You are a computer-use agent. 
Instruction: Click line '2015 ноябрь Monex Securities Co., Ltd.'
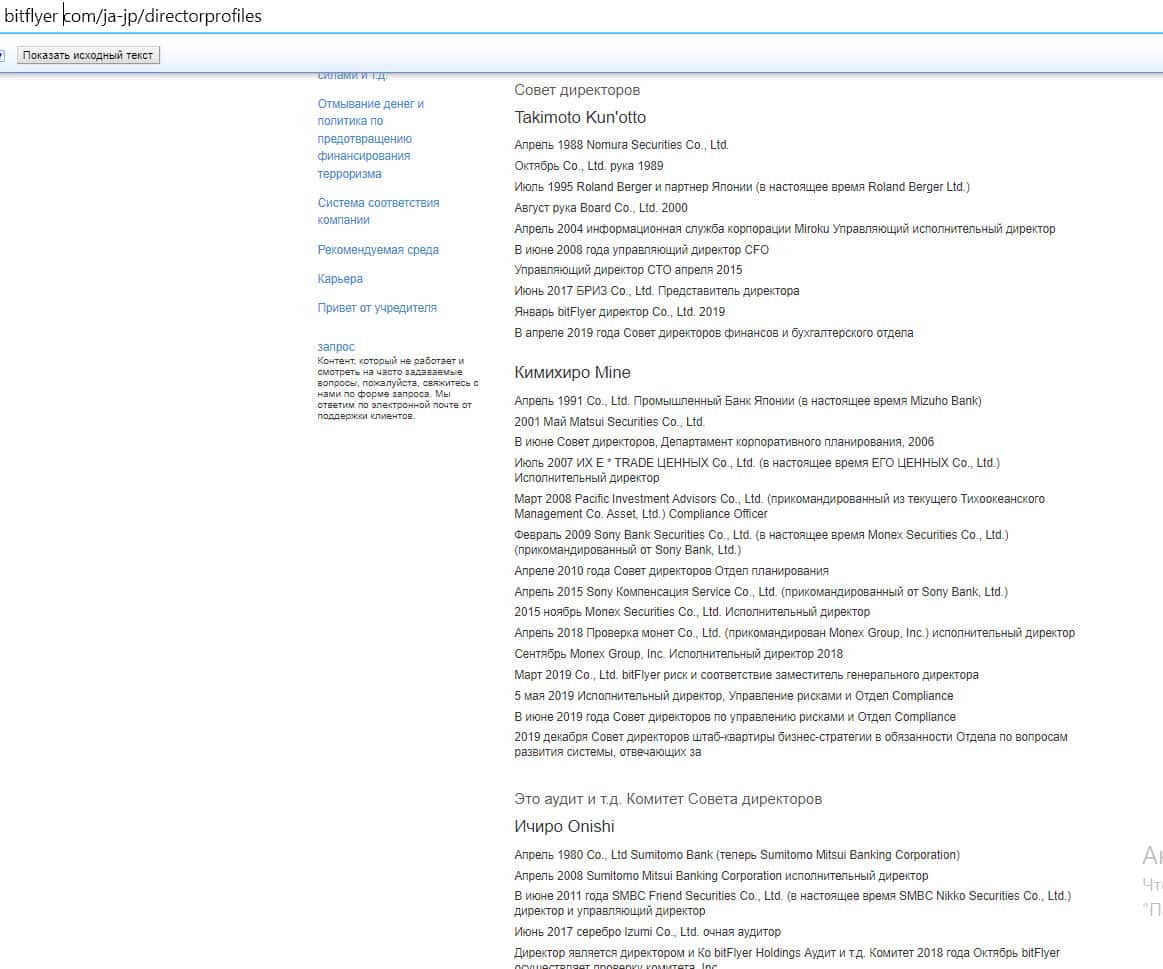click(x=692, y=612)
